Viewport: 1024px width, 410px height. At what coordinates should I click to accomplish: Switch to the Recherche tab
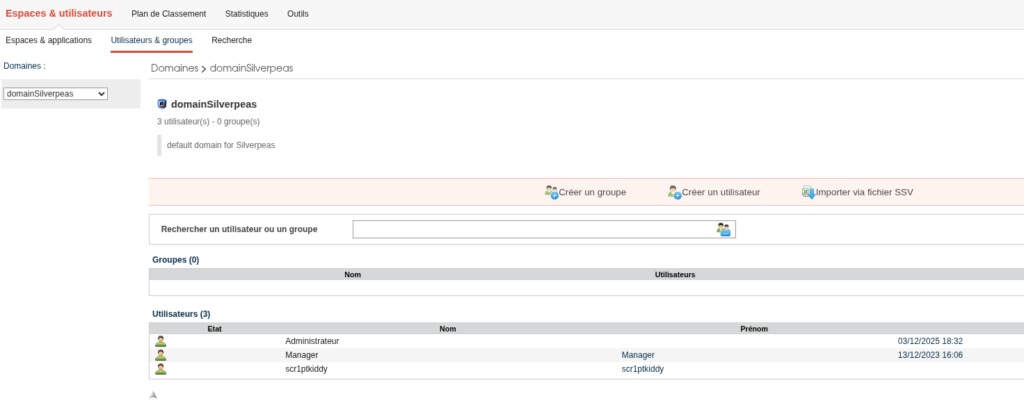pyautogui.click(x=232, y=40)
